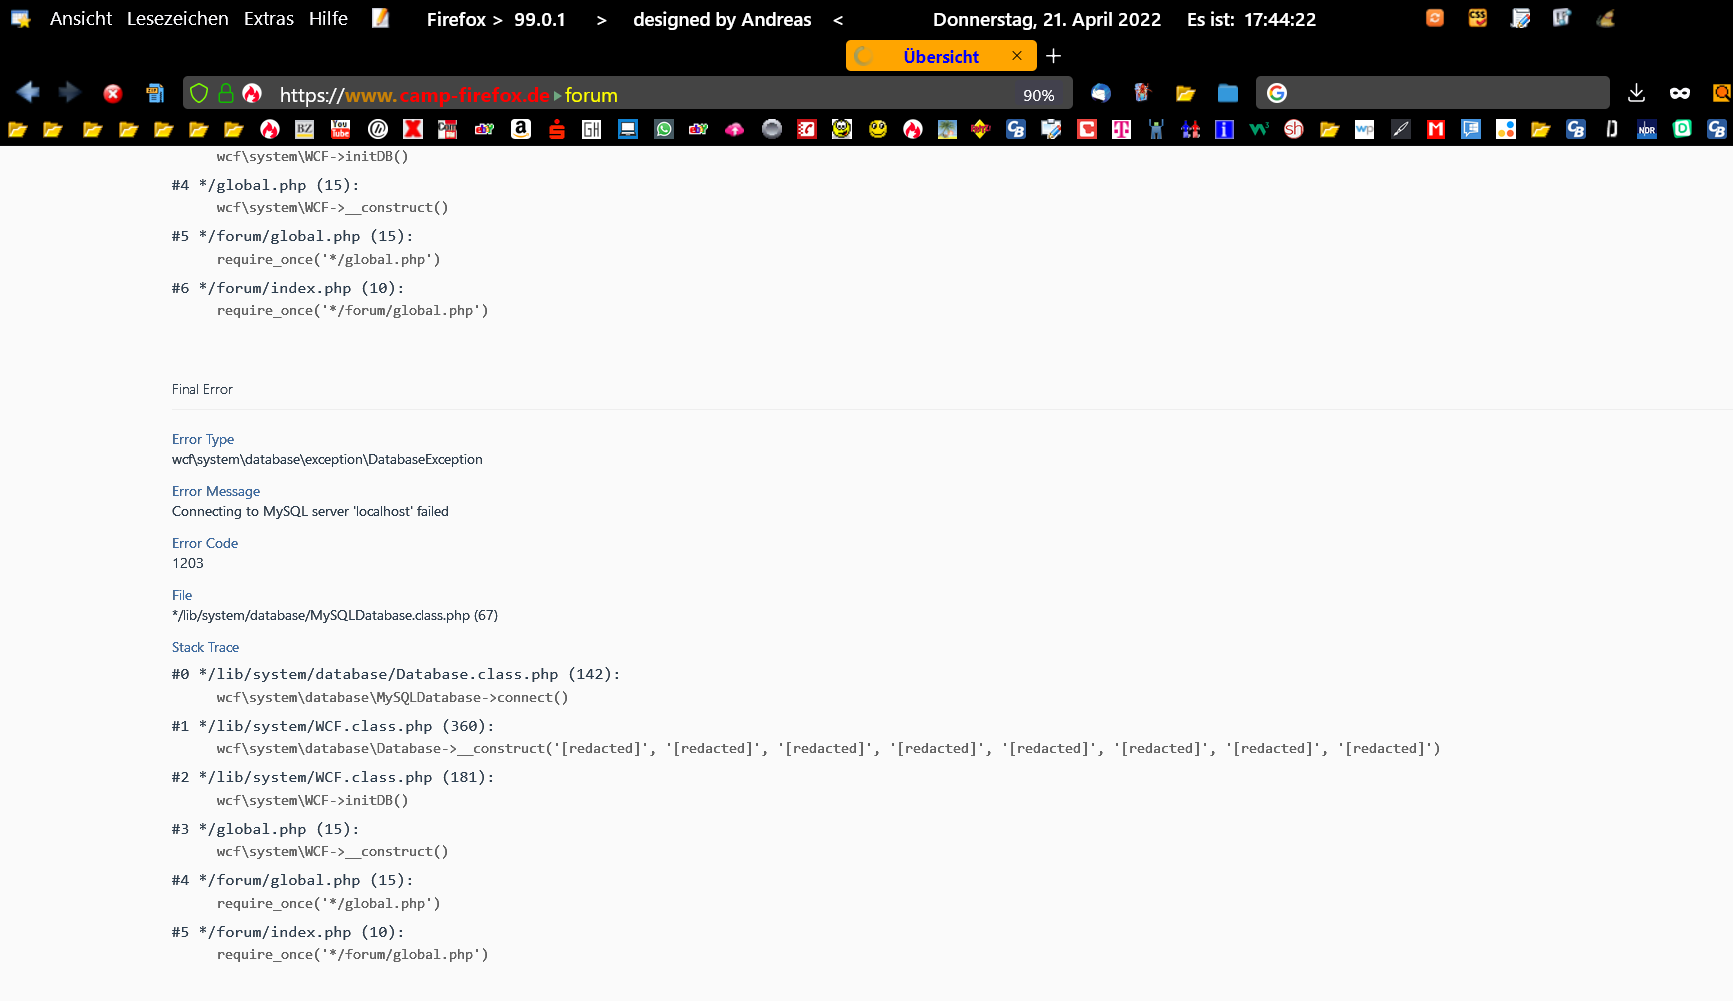Open the Amazon bookmark
The width and height of the screenshot is (1733, 1001).
tap(521, 129)
